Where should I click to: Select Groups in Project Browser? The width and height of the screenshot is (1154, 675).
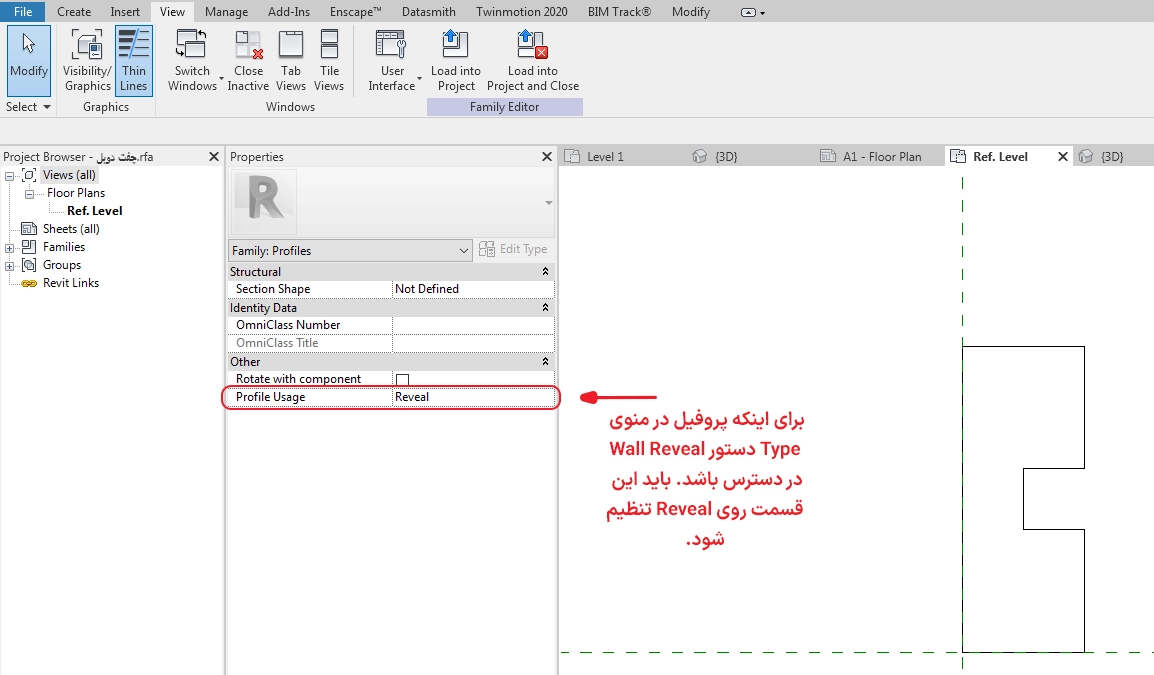coord(62,265)
